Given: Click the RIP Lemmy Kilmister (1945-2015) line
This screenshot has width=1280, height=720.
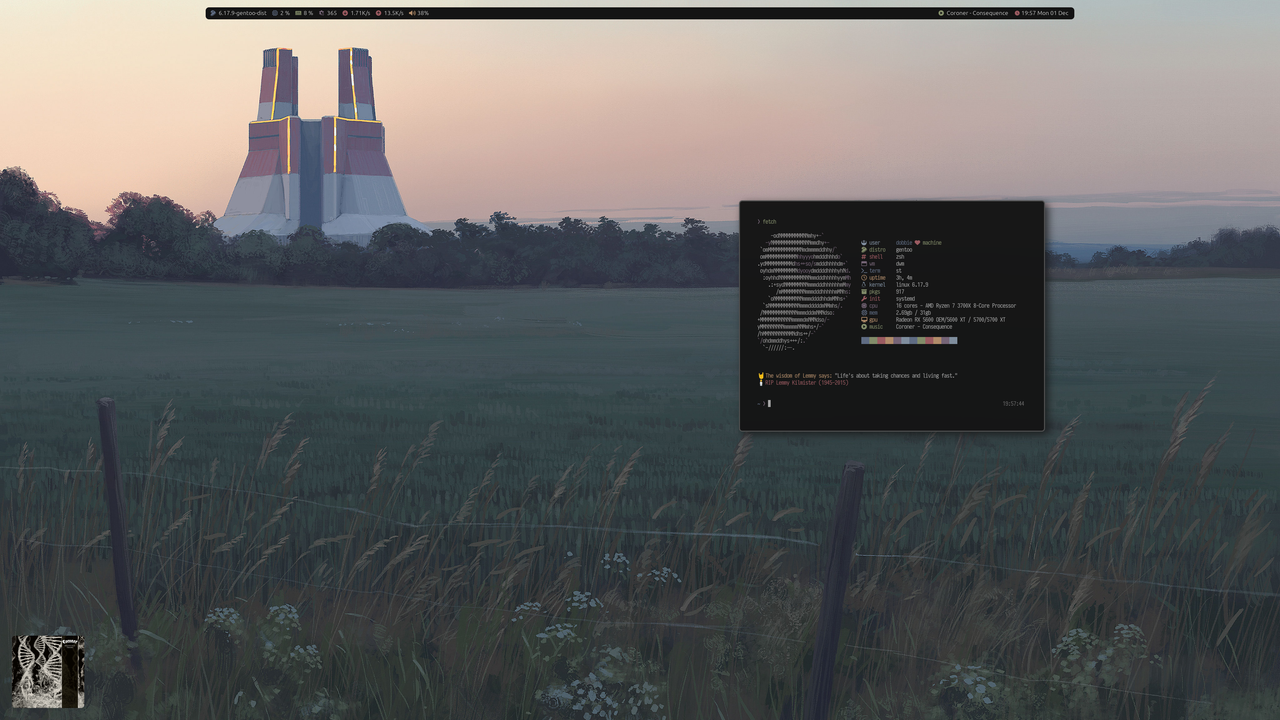Looking at the screenshot, I should tap(805, 382).
